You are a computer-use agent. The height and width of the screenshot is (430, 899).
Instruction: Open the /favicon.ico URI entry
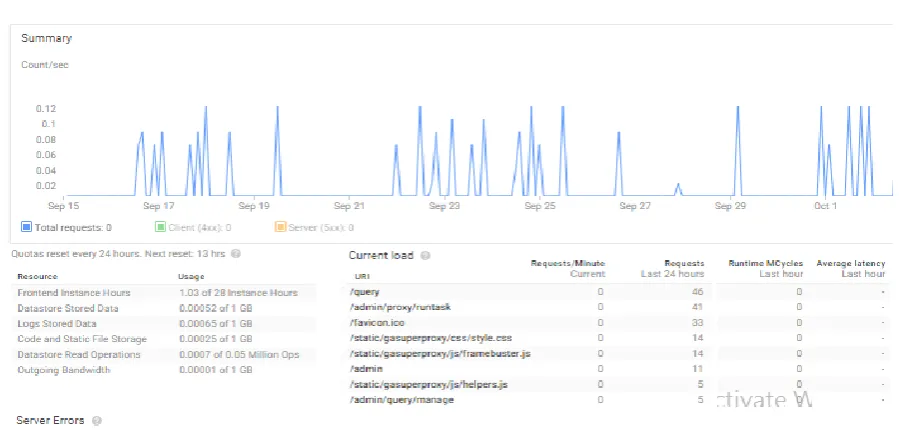[x=377, y=323]
